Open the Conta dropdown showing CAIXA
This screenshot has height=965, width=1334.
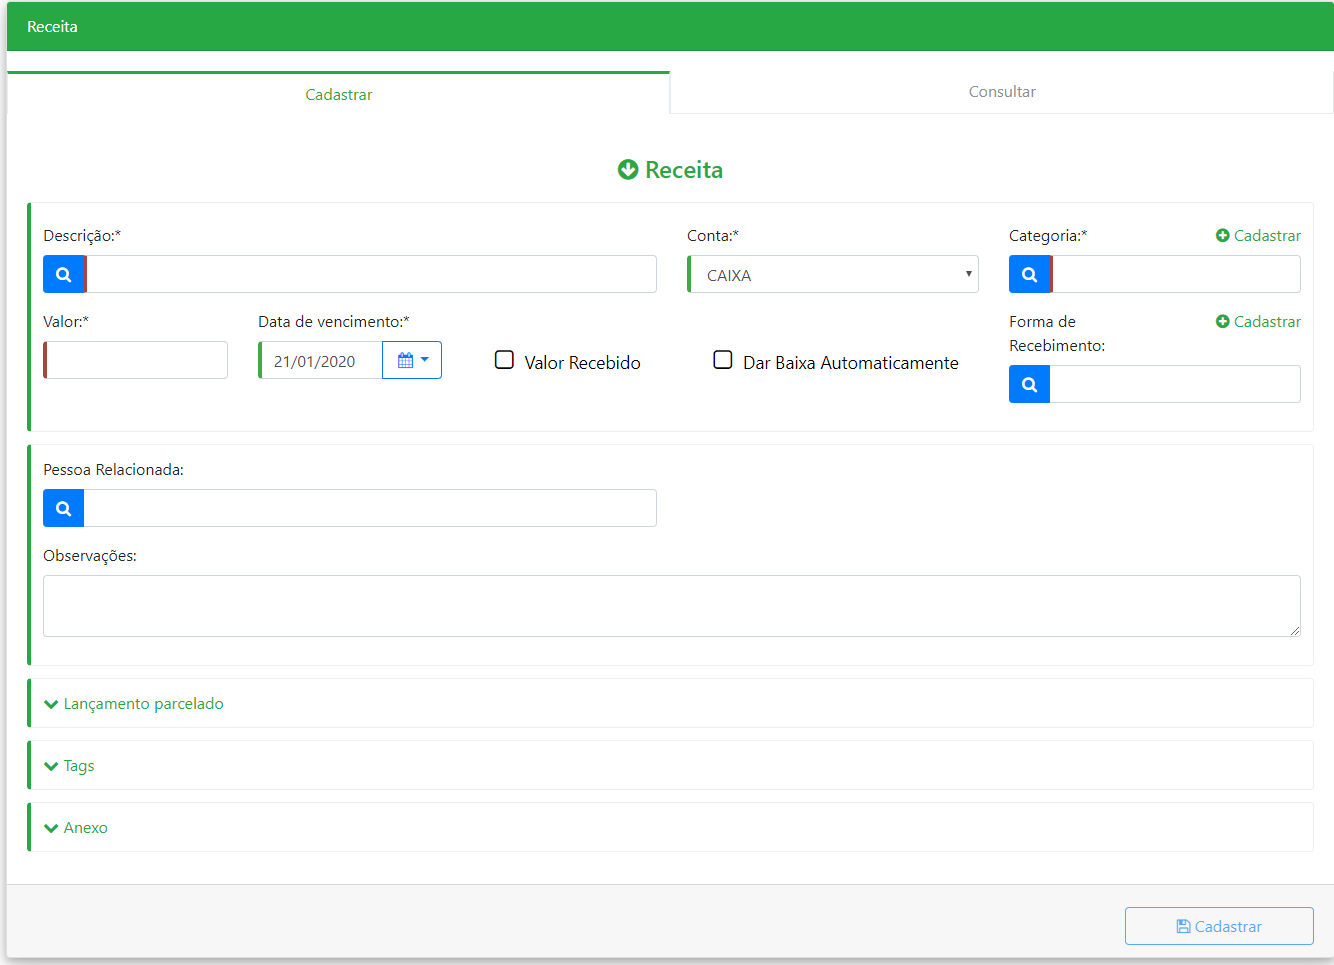tap(833, 274)
